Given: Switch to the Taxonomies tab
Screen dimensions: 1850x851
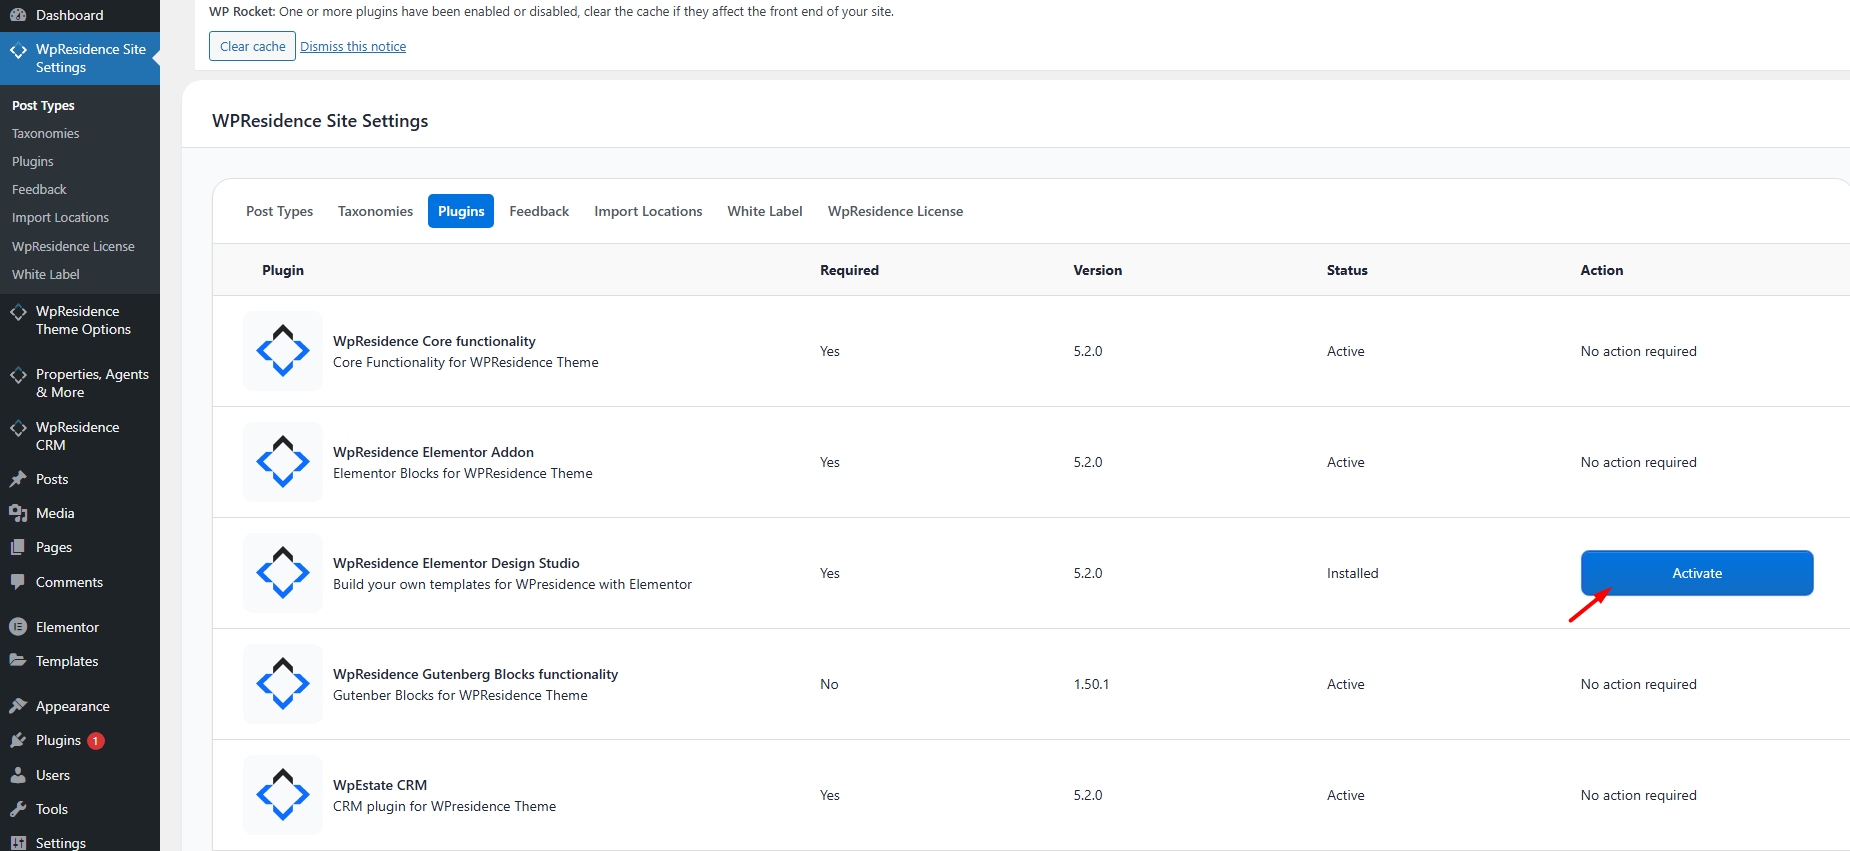Looking at the screenshot, I should coord(375,211).
